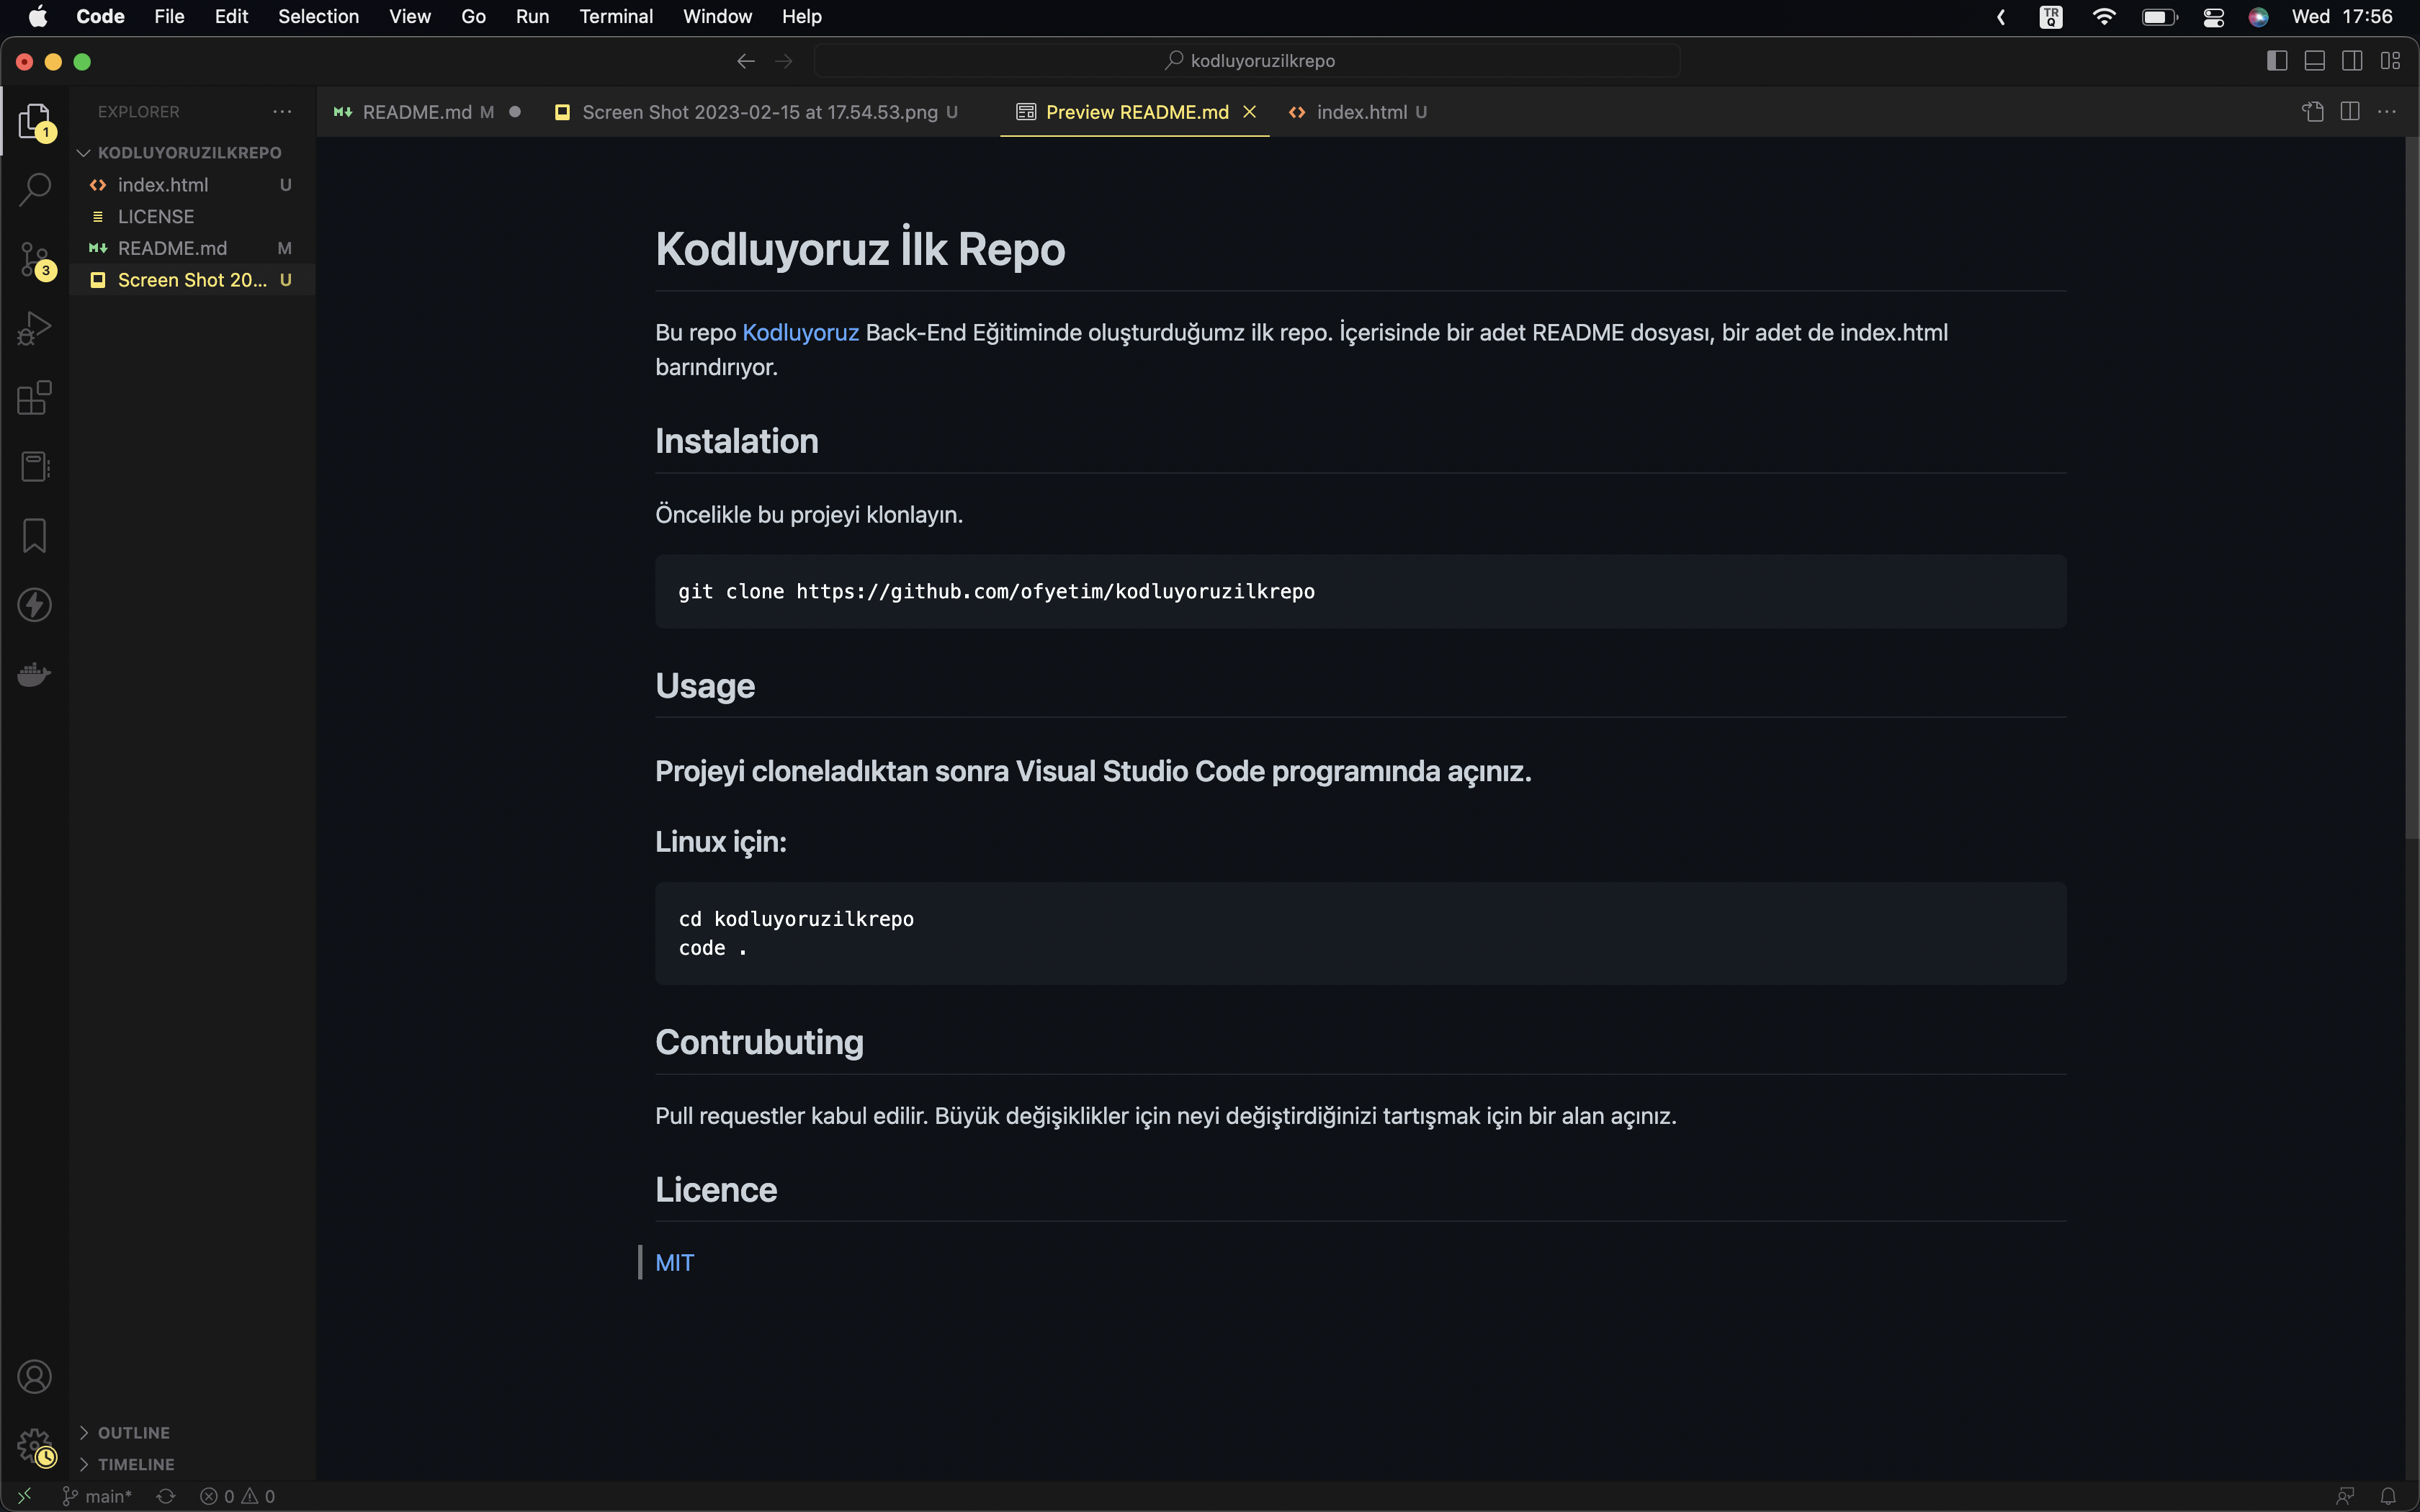Follow the Kodluyoruz link in preview
This screenshot has width=2420, height=1512.
tap(800, 333)
